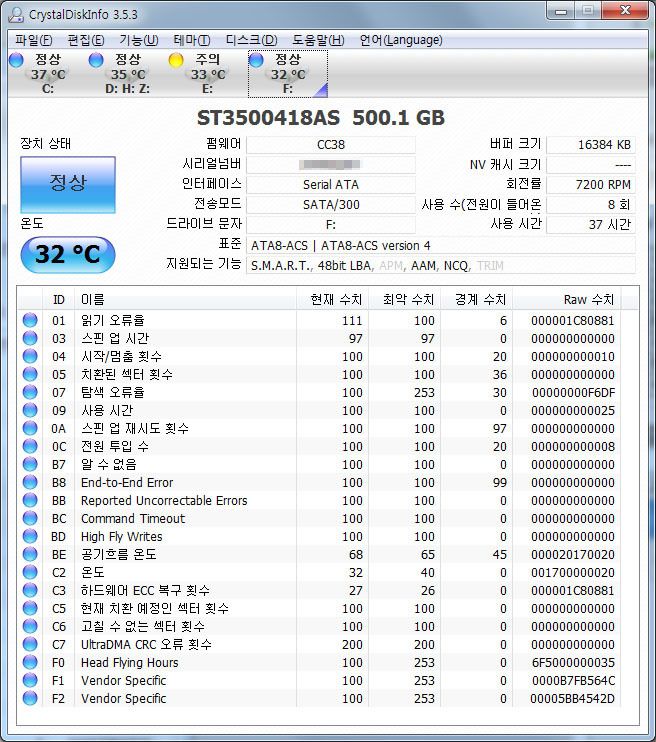Click status orb for attribute 03 스핀 업 시간
Viewport: 656px width, 742px height.
pyautogui.click(x=30, y=338)
